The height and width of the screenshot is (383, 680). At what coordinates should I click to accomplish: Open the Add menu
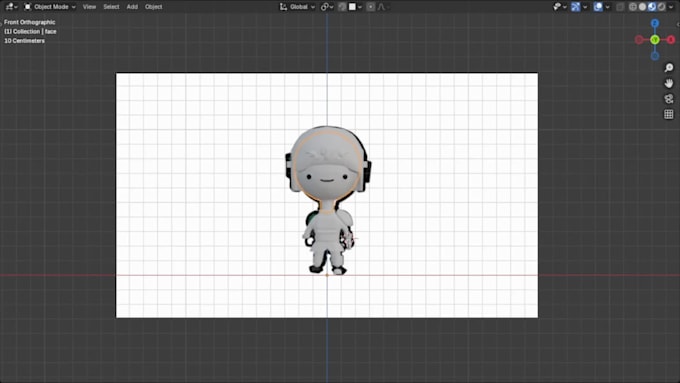(132, 7)
